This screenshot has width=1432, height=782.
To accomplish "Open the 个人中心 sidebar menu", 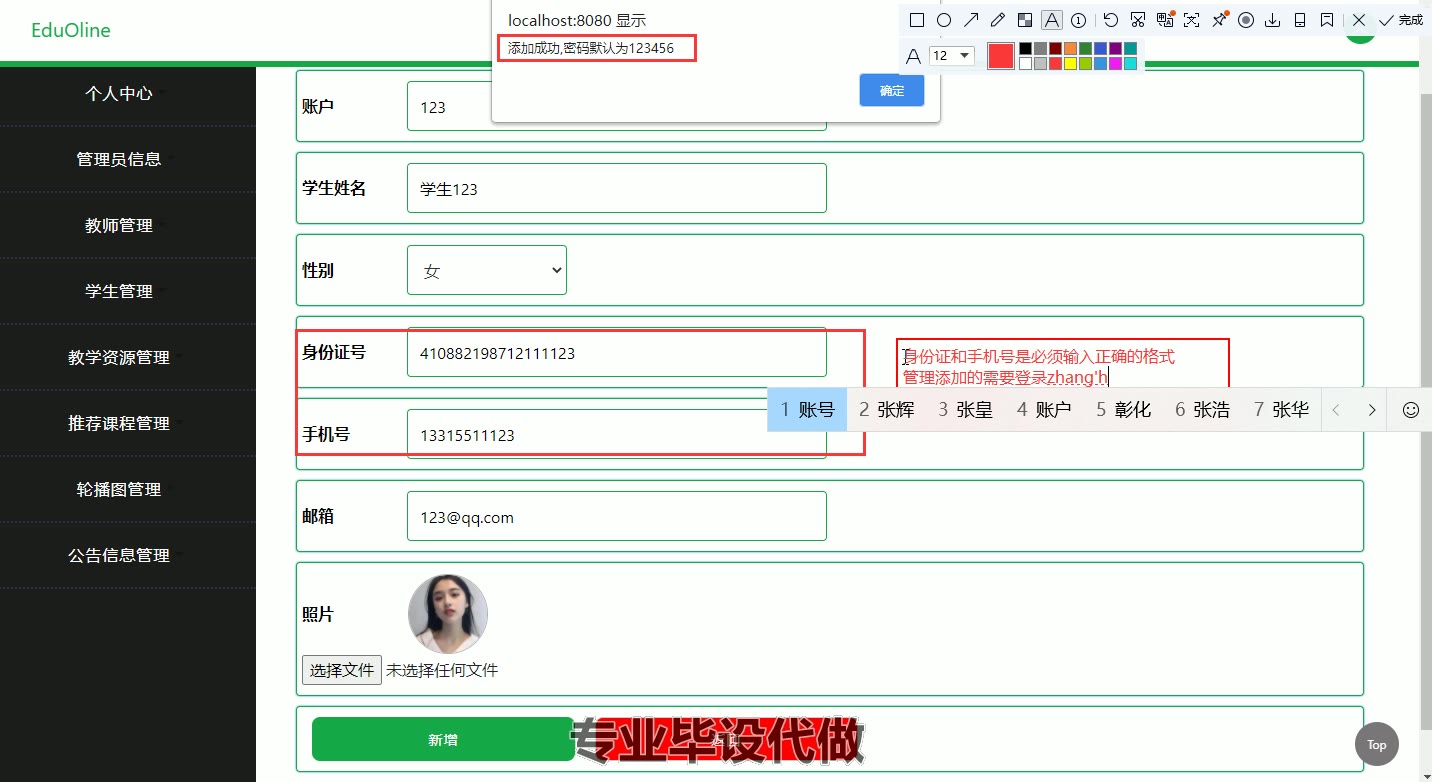I will click(x=119, y=93).
